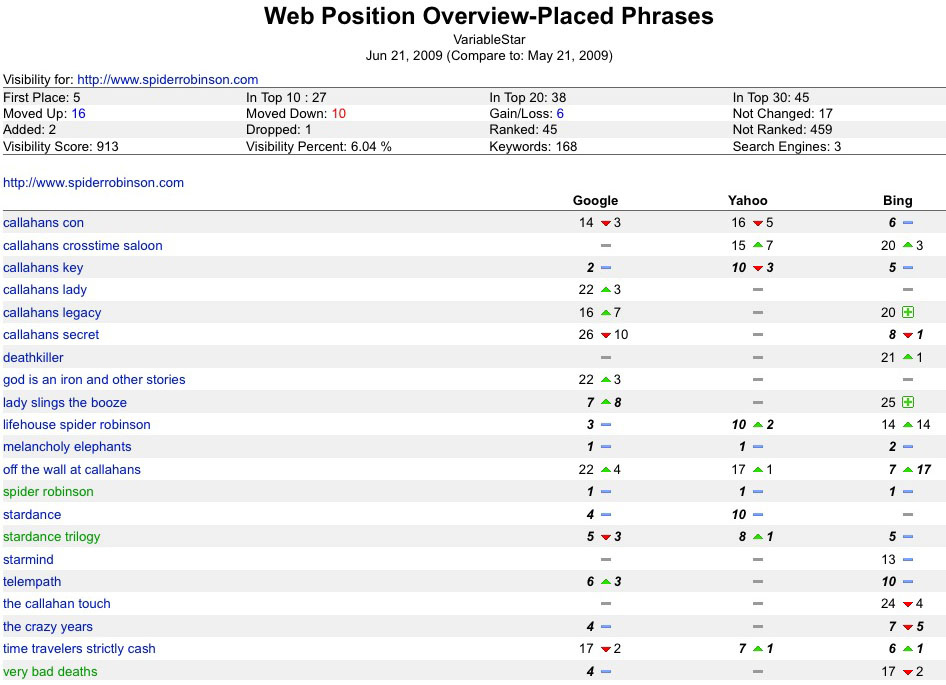946x685 pixels.
Task: Click red down arrow in callahans con Google cell
Action: (x=606, y=223)
